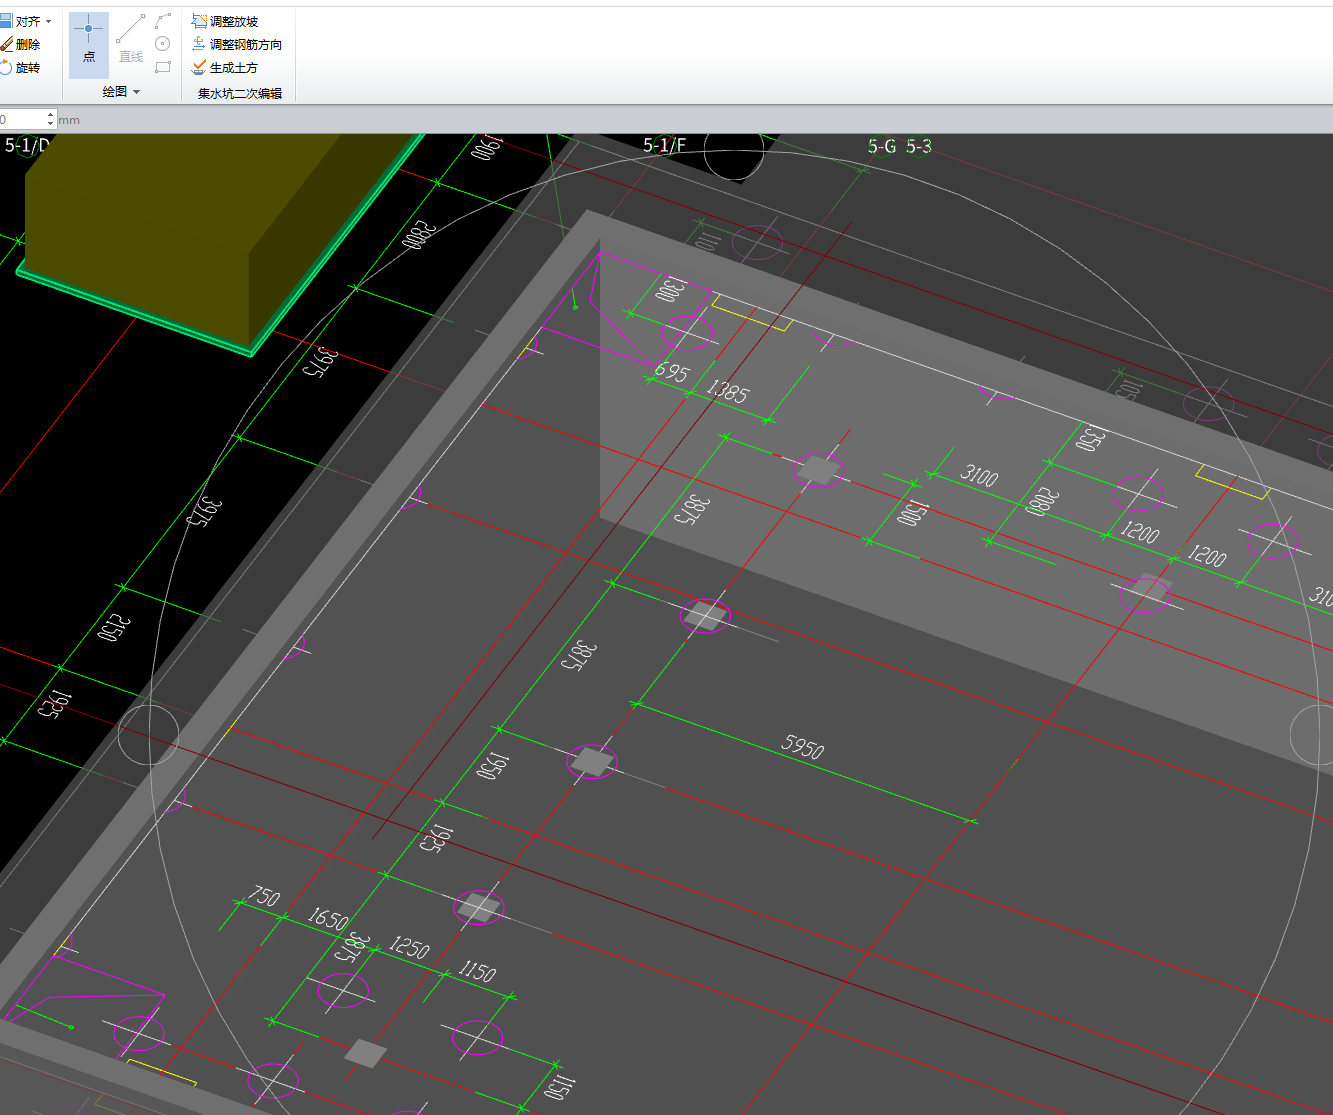Viewport: 1333px width, 1115px height.
Task: Click the axis label 5-1/D
Action: [26, 146]
